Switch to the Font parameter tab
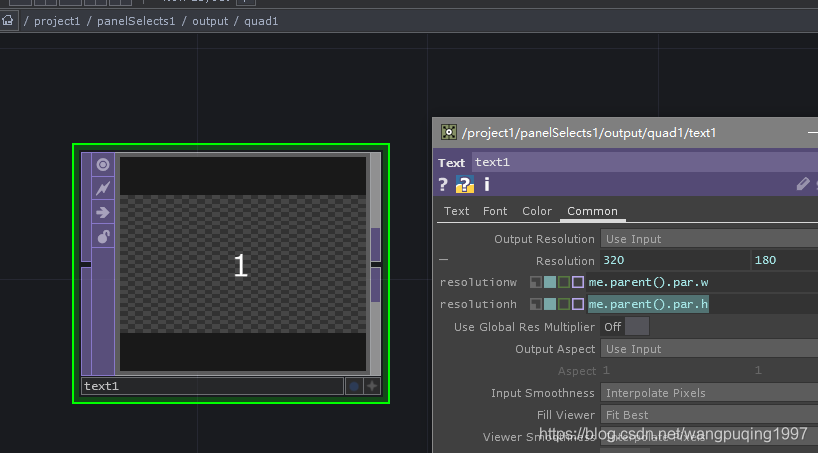This screenshot has height=453, width=818. click(495, 211)
